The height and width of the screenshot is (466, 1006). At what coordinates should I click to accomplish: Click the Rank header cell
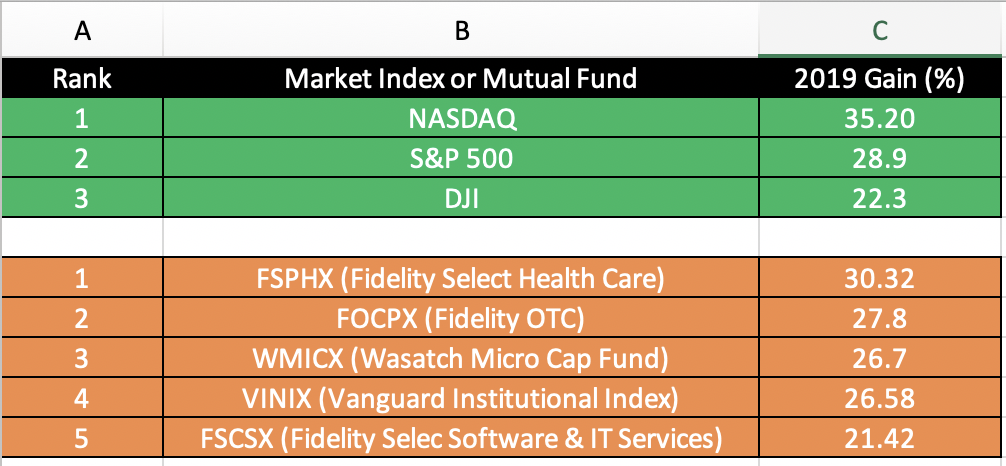coord(82,78)
